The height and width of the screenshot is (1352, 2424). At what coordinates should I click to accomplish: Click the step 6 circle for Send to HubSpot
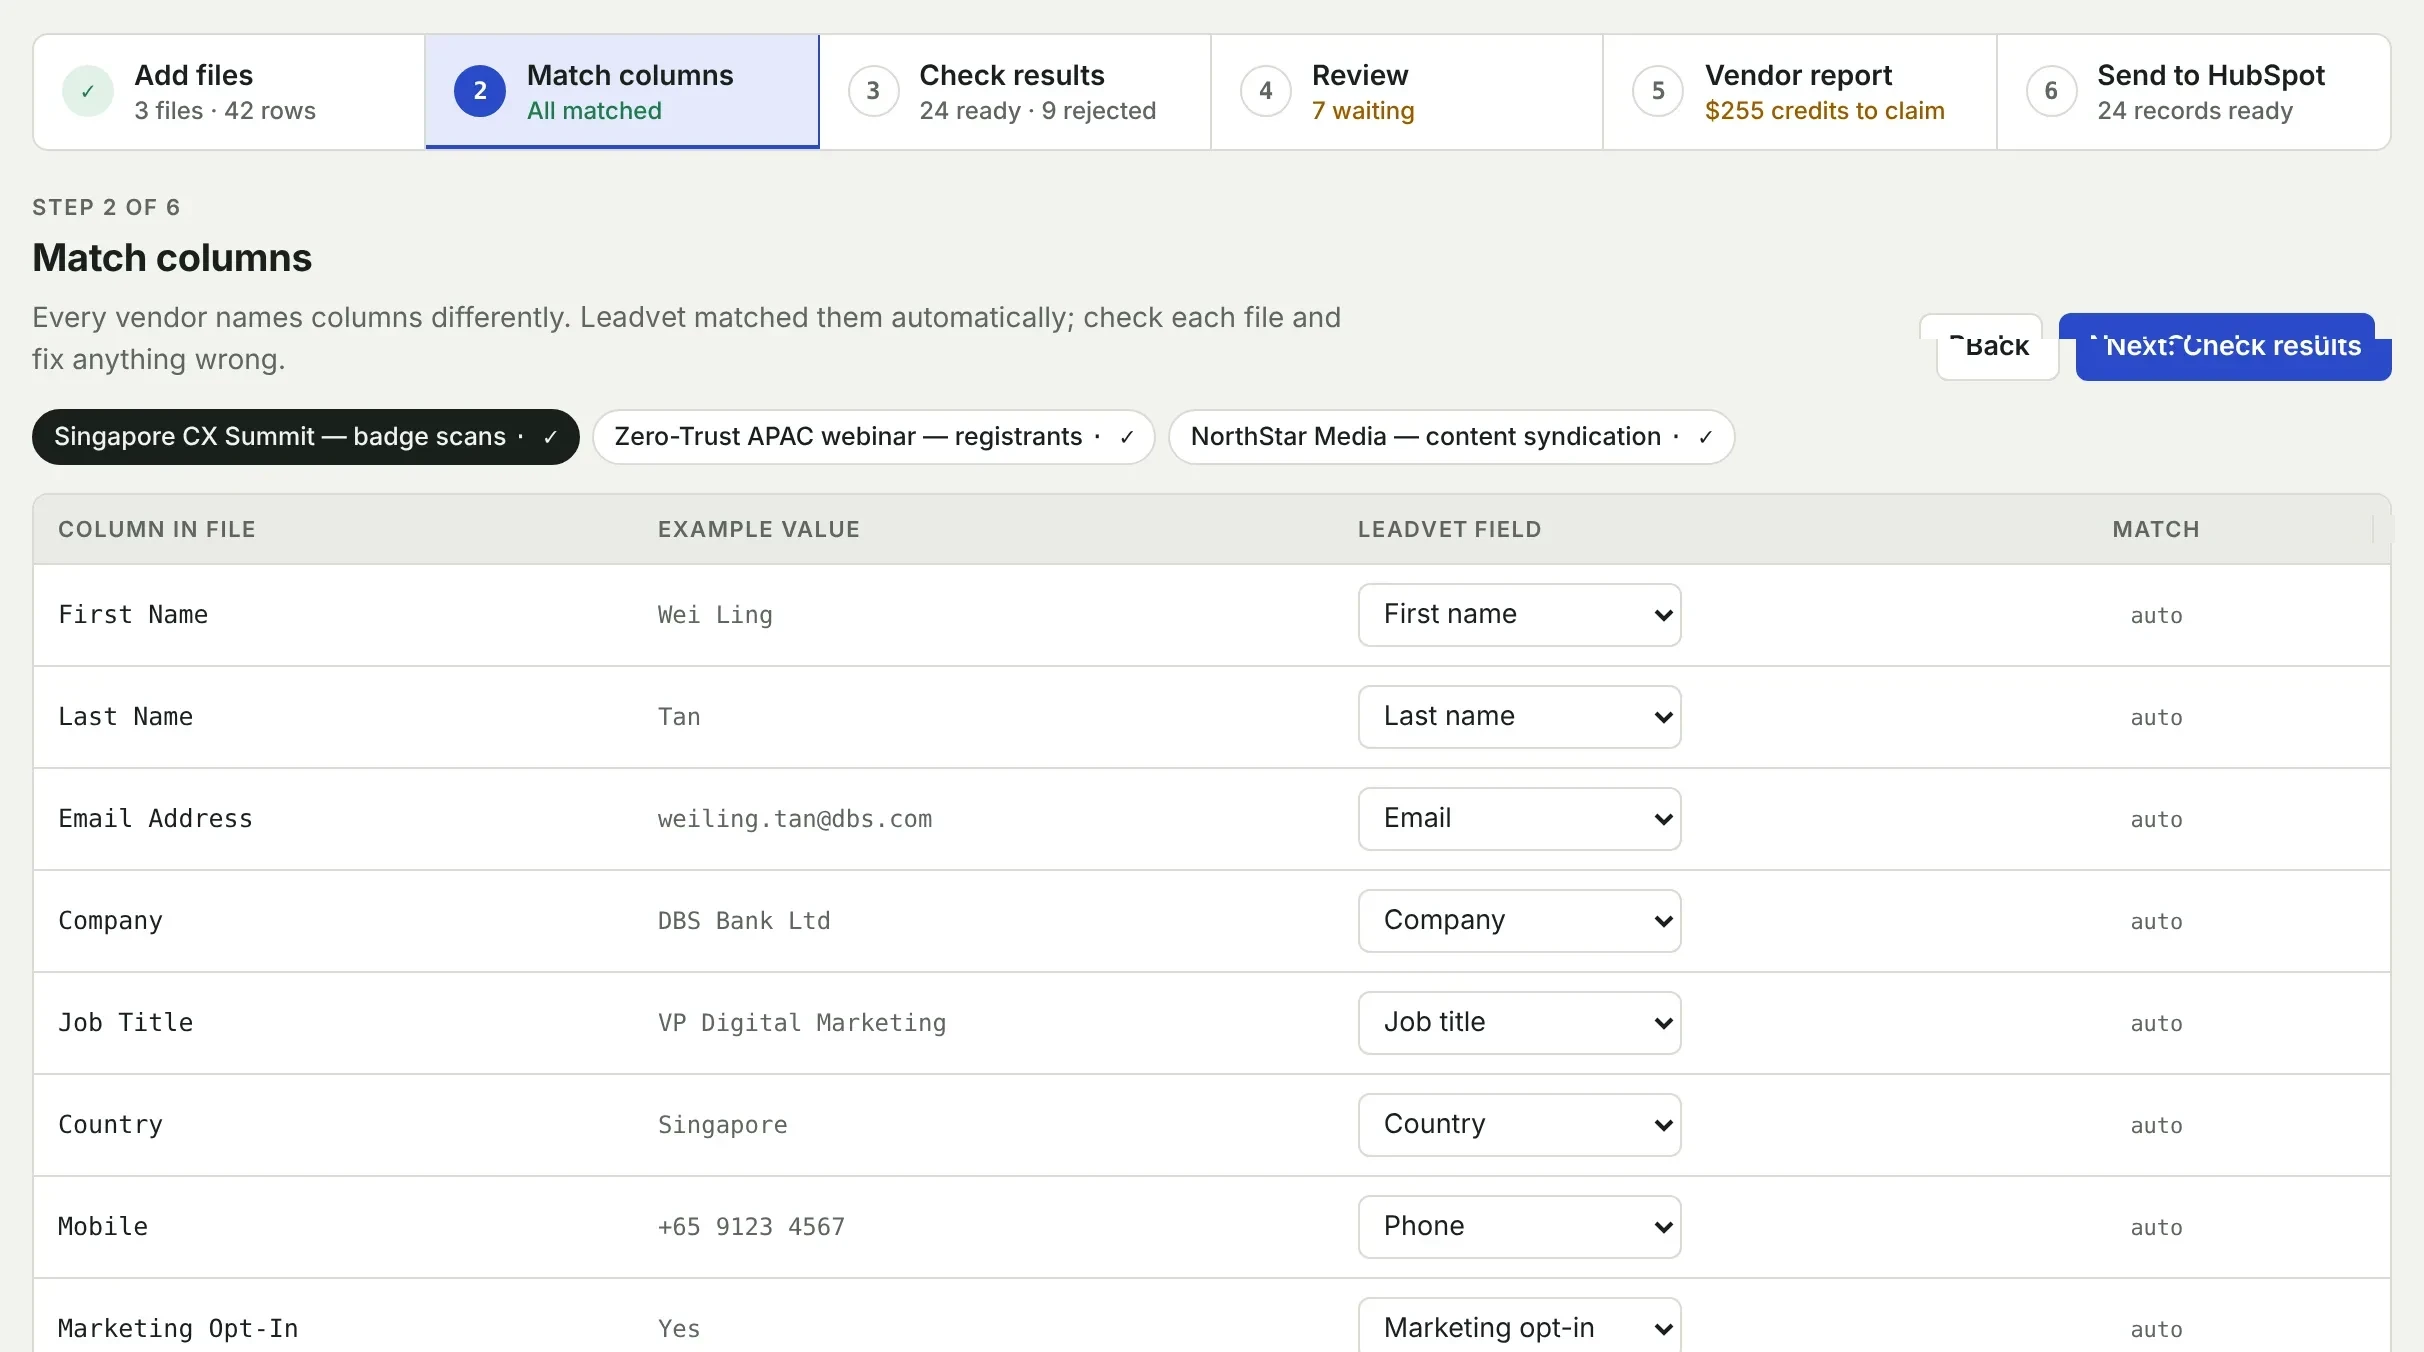point(2051,91)
